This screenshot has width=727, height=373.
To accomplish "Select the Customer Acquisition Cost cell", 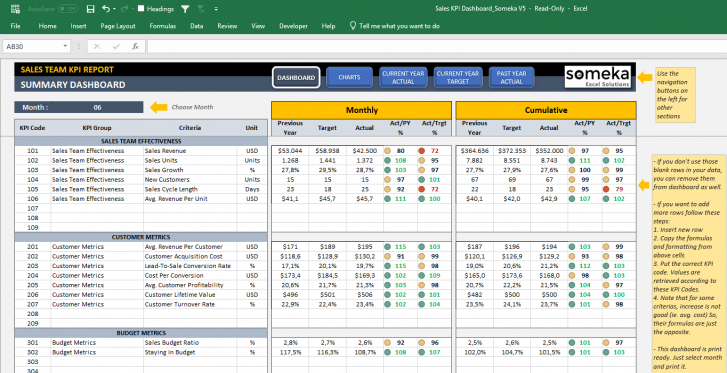I will point(190,256).
